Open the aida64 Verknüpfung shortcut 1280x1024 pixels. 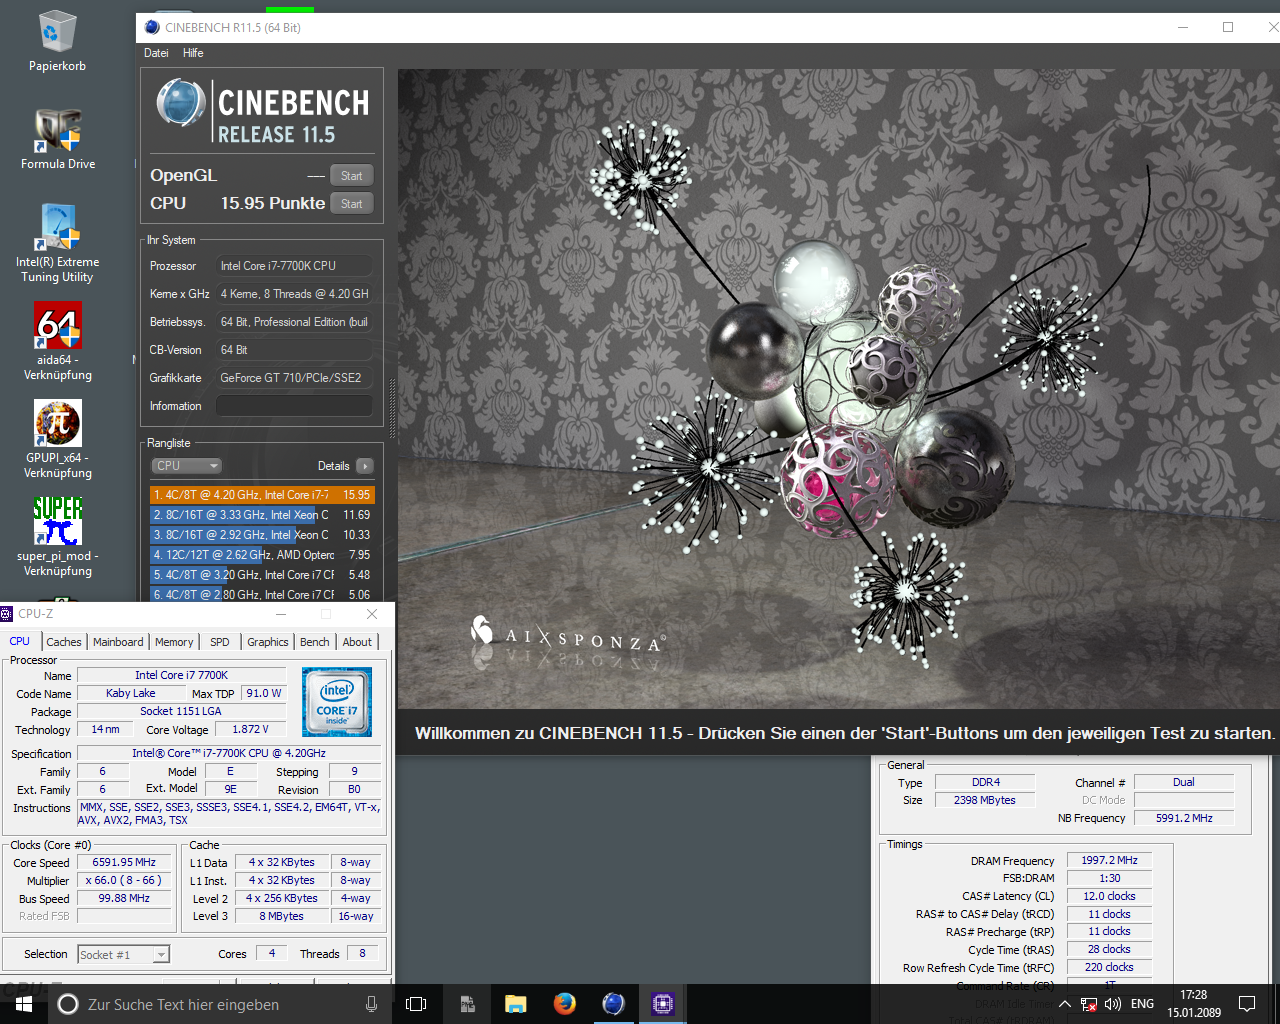pos(58,341)
